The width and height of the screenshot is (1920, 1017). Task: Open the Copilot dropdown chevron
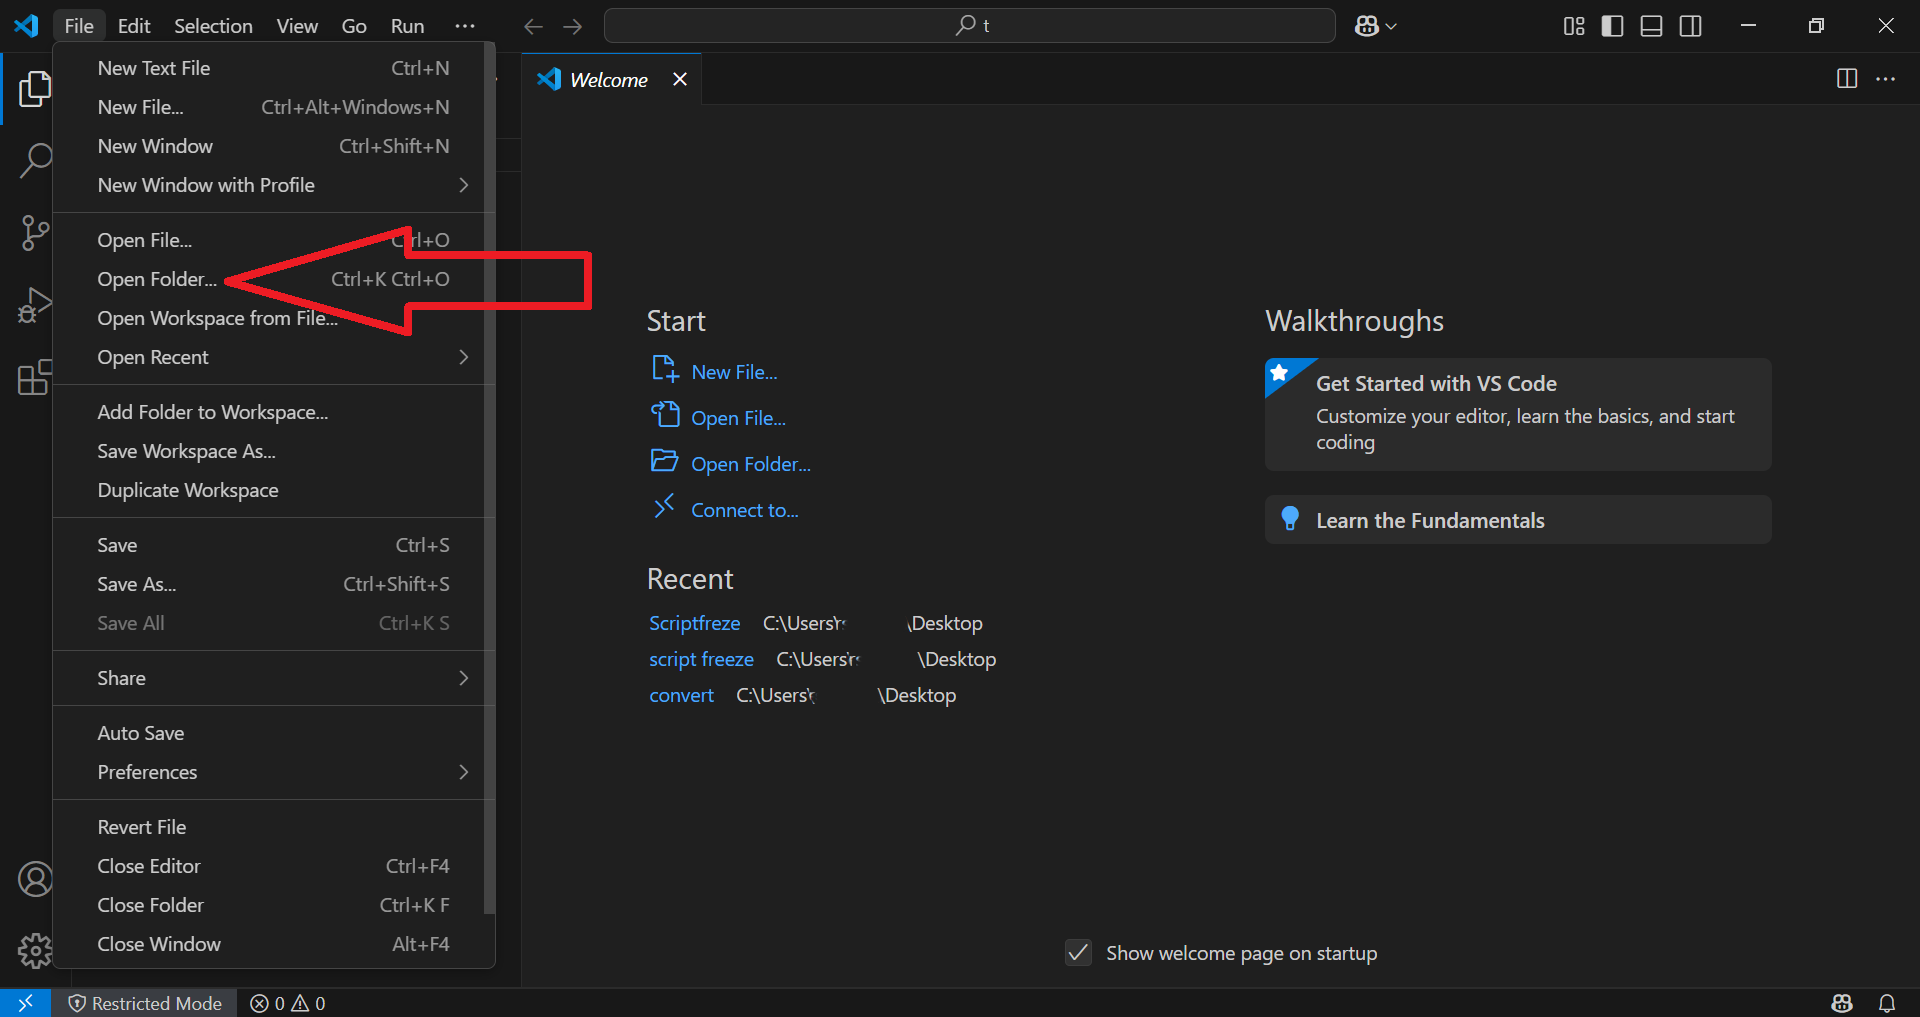(1391, 27)
